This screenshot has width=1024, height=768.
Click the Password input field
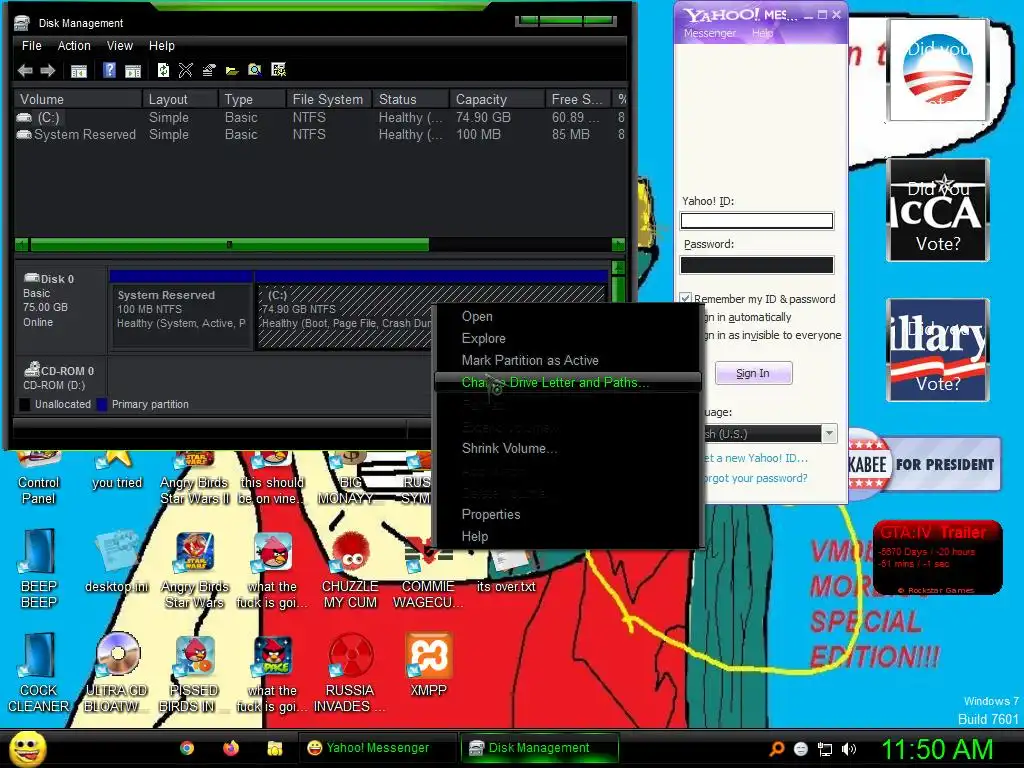pyautogui.click(x=757, y=264)
